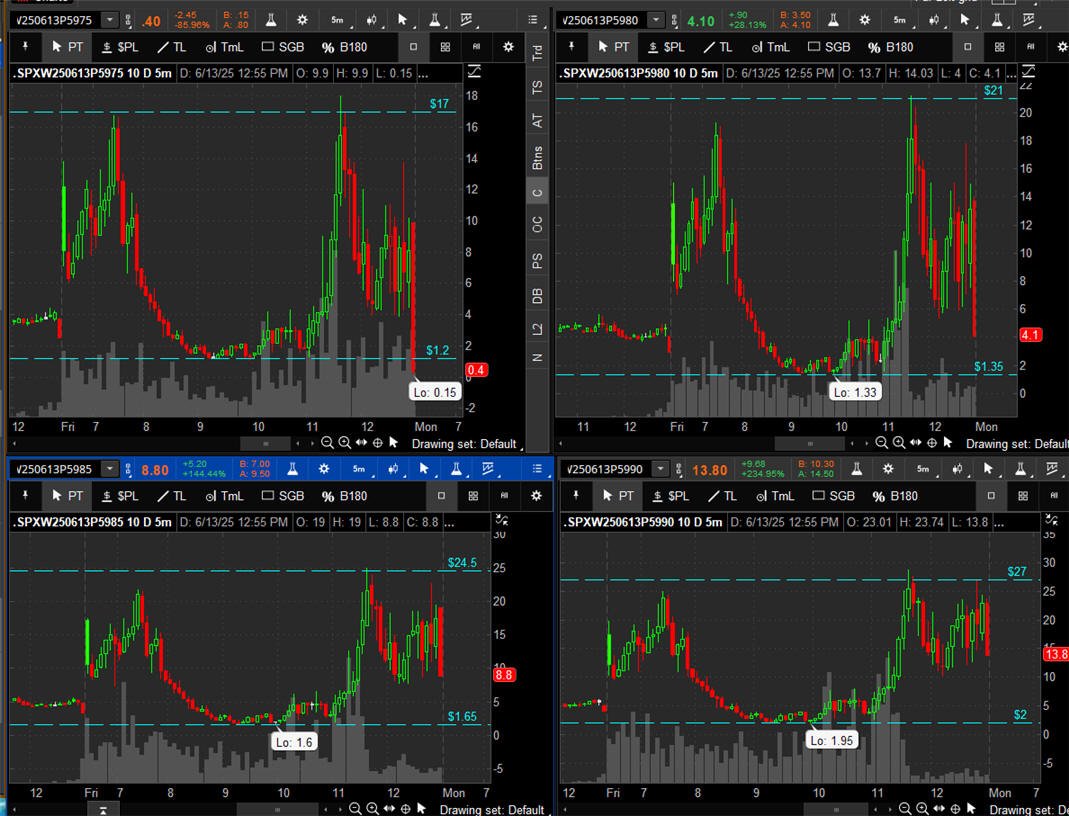Click the time scrollbar below P5980 chart

click(x=811, y=444)
